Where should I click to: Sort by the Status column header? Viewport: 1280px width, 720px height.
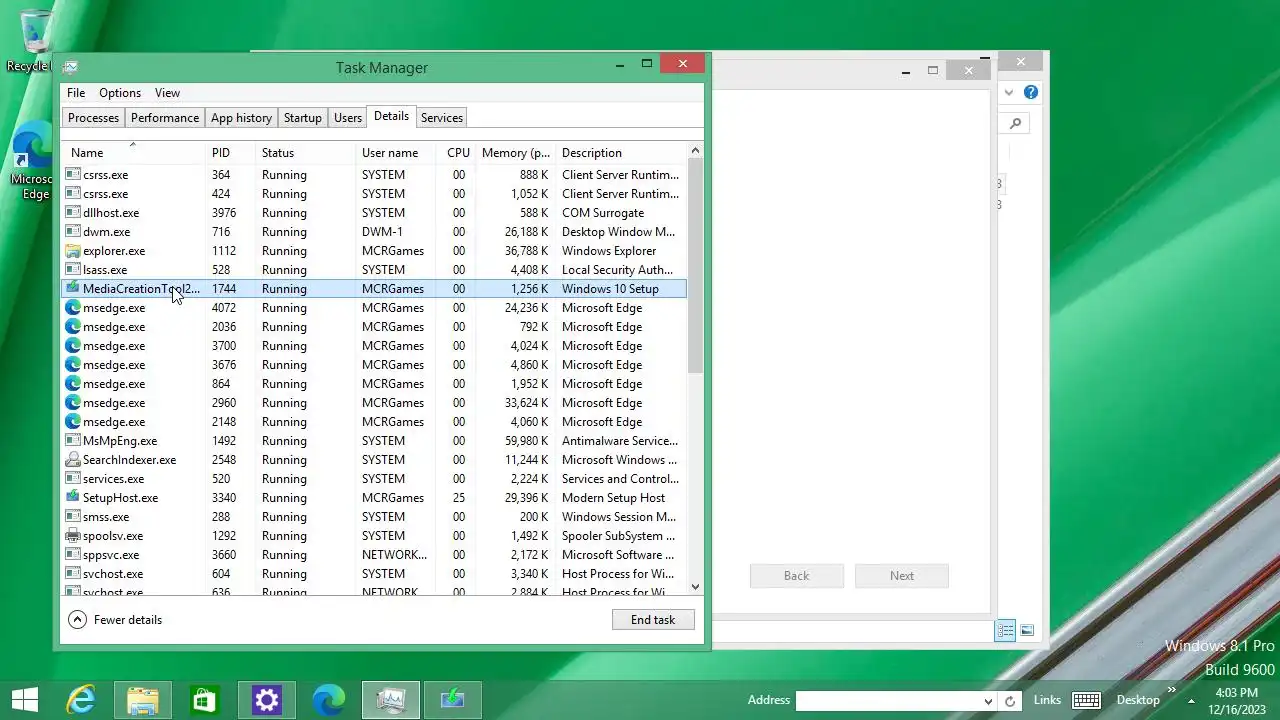pos(306,153)
